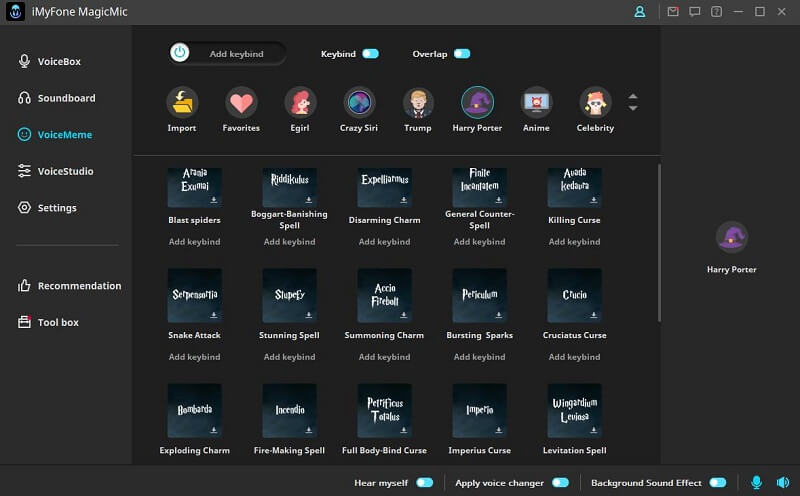Viewport: 800px width, 496px height.
Task: Add keybind for Disarming Charm
Action: pos(384,242)
